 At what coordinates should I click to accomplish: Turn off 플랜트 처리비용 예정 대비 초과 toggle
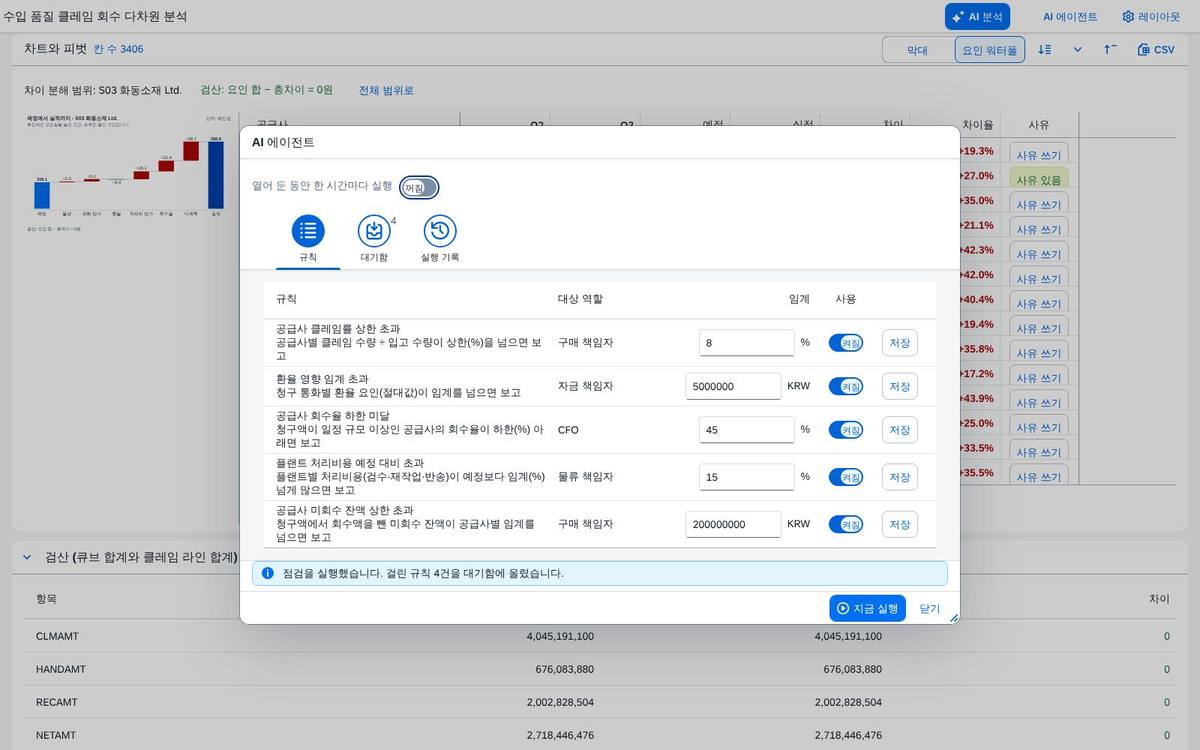tap(846, 477)
